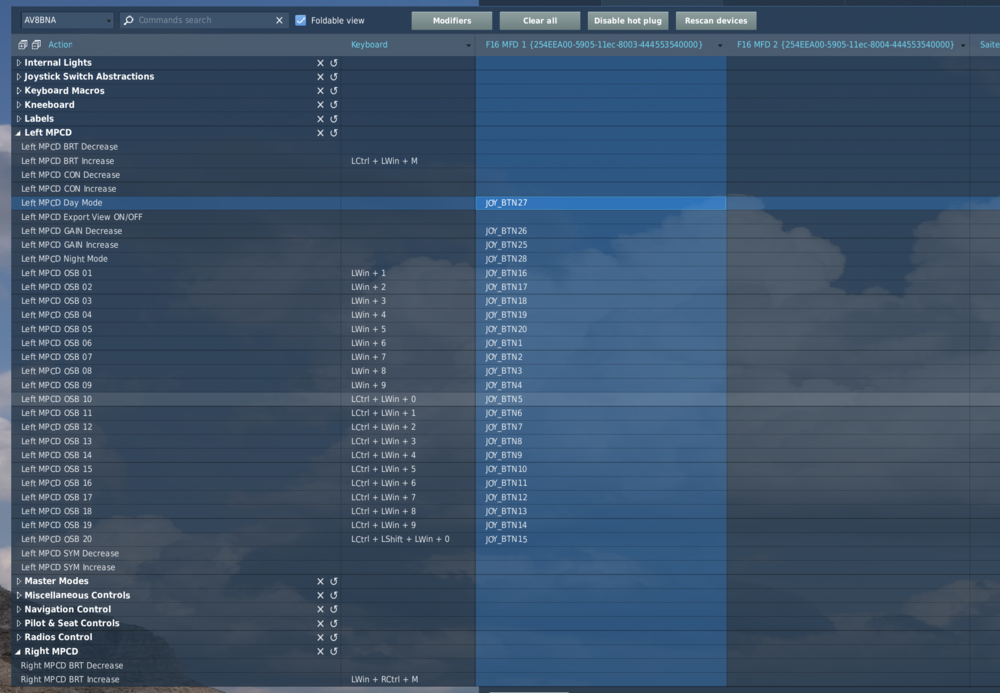Reset Labels category to default
The height and width of the screenshot is (693, 1000).
[334, 119]
